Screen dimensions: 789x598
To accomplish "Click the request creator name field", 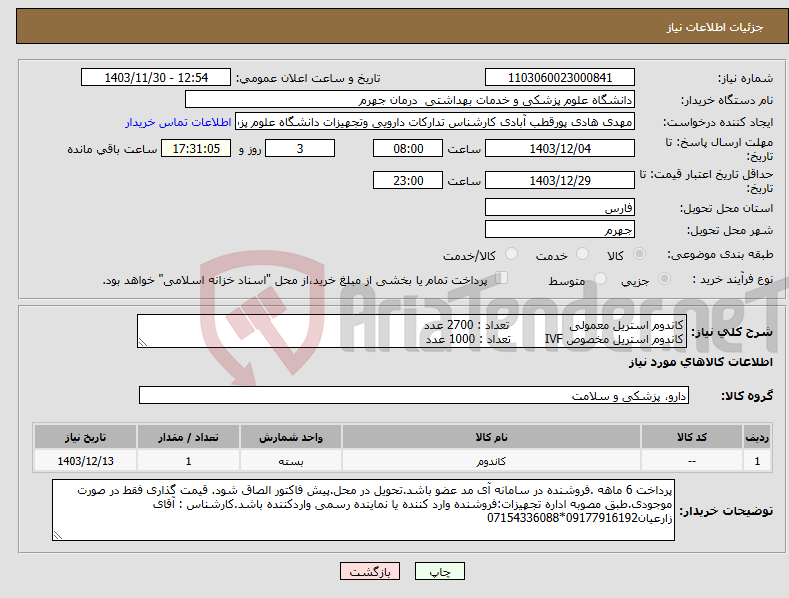I will pos(435,122).
